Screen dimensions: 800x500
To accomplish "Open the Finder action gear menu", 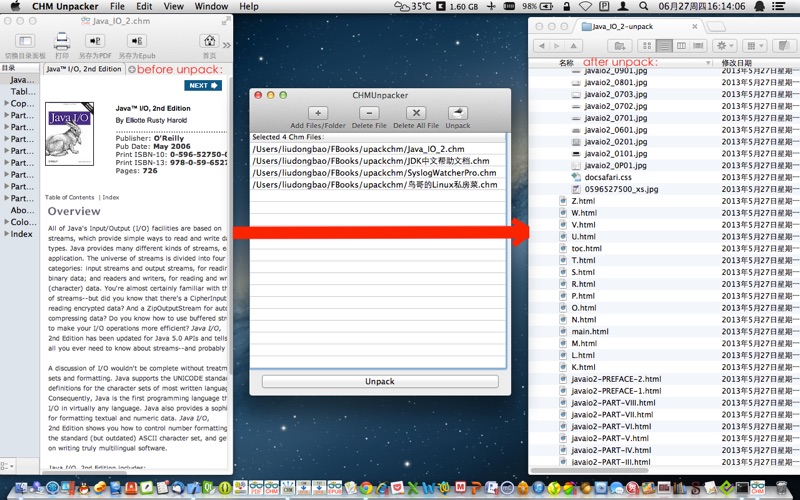I will pyautogui.click(x=724, y=46).
